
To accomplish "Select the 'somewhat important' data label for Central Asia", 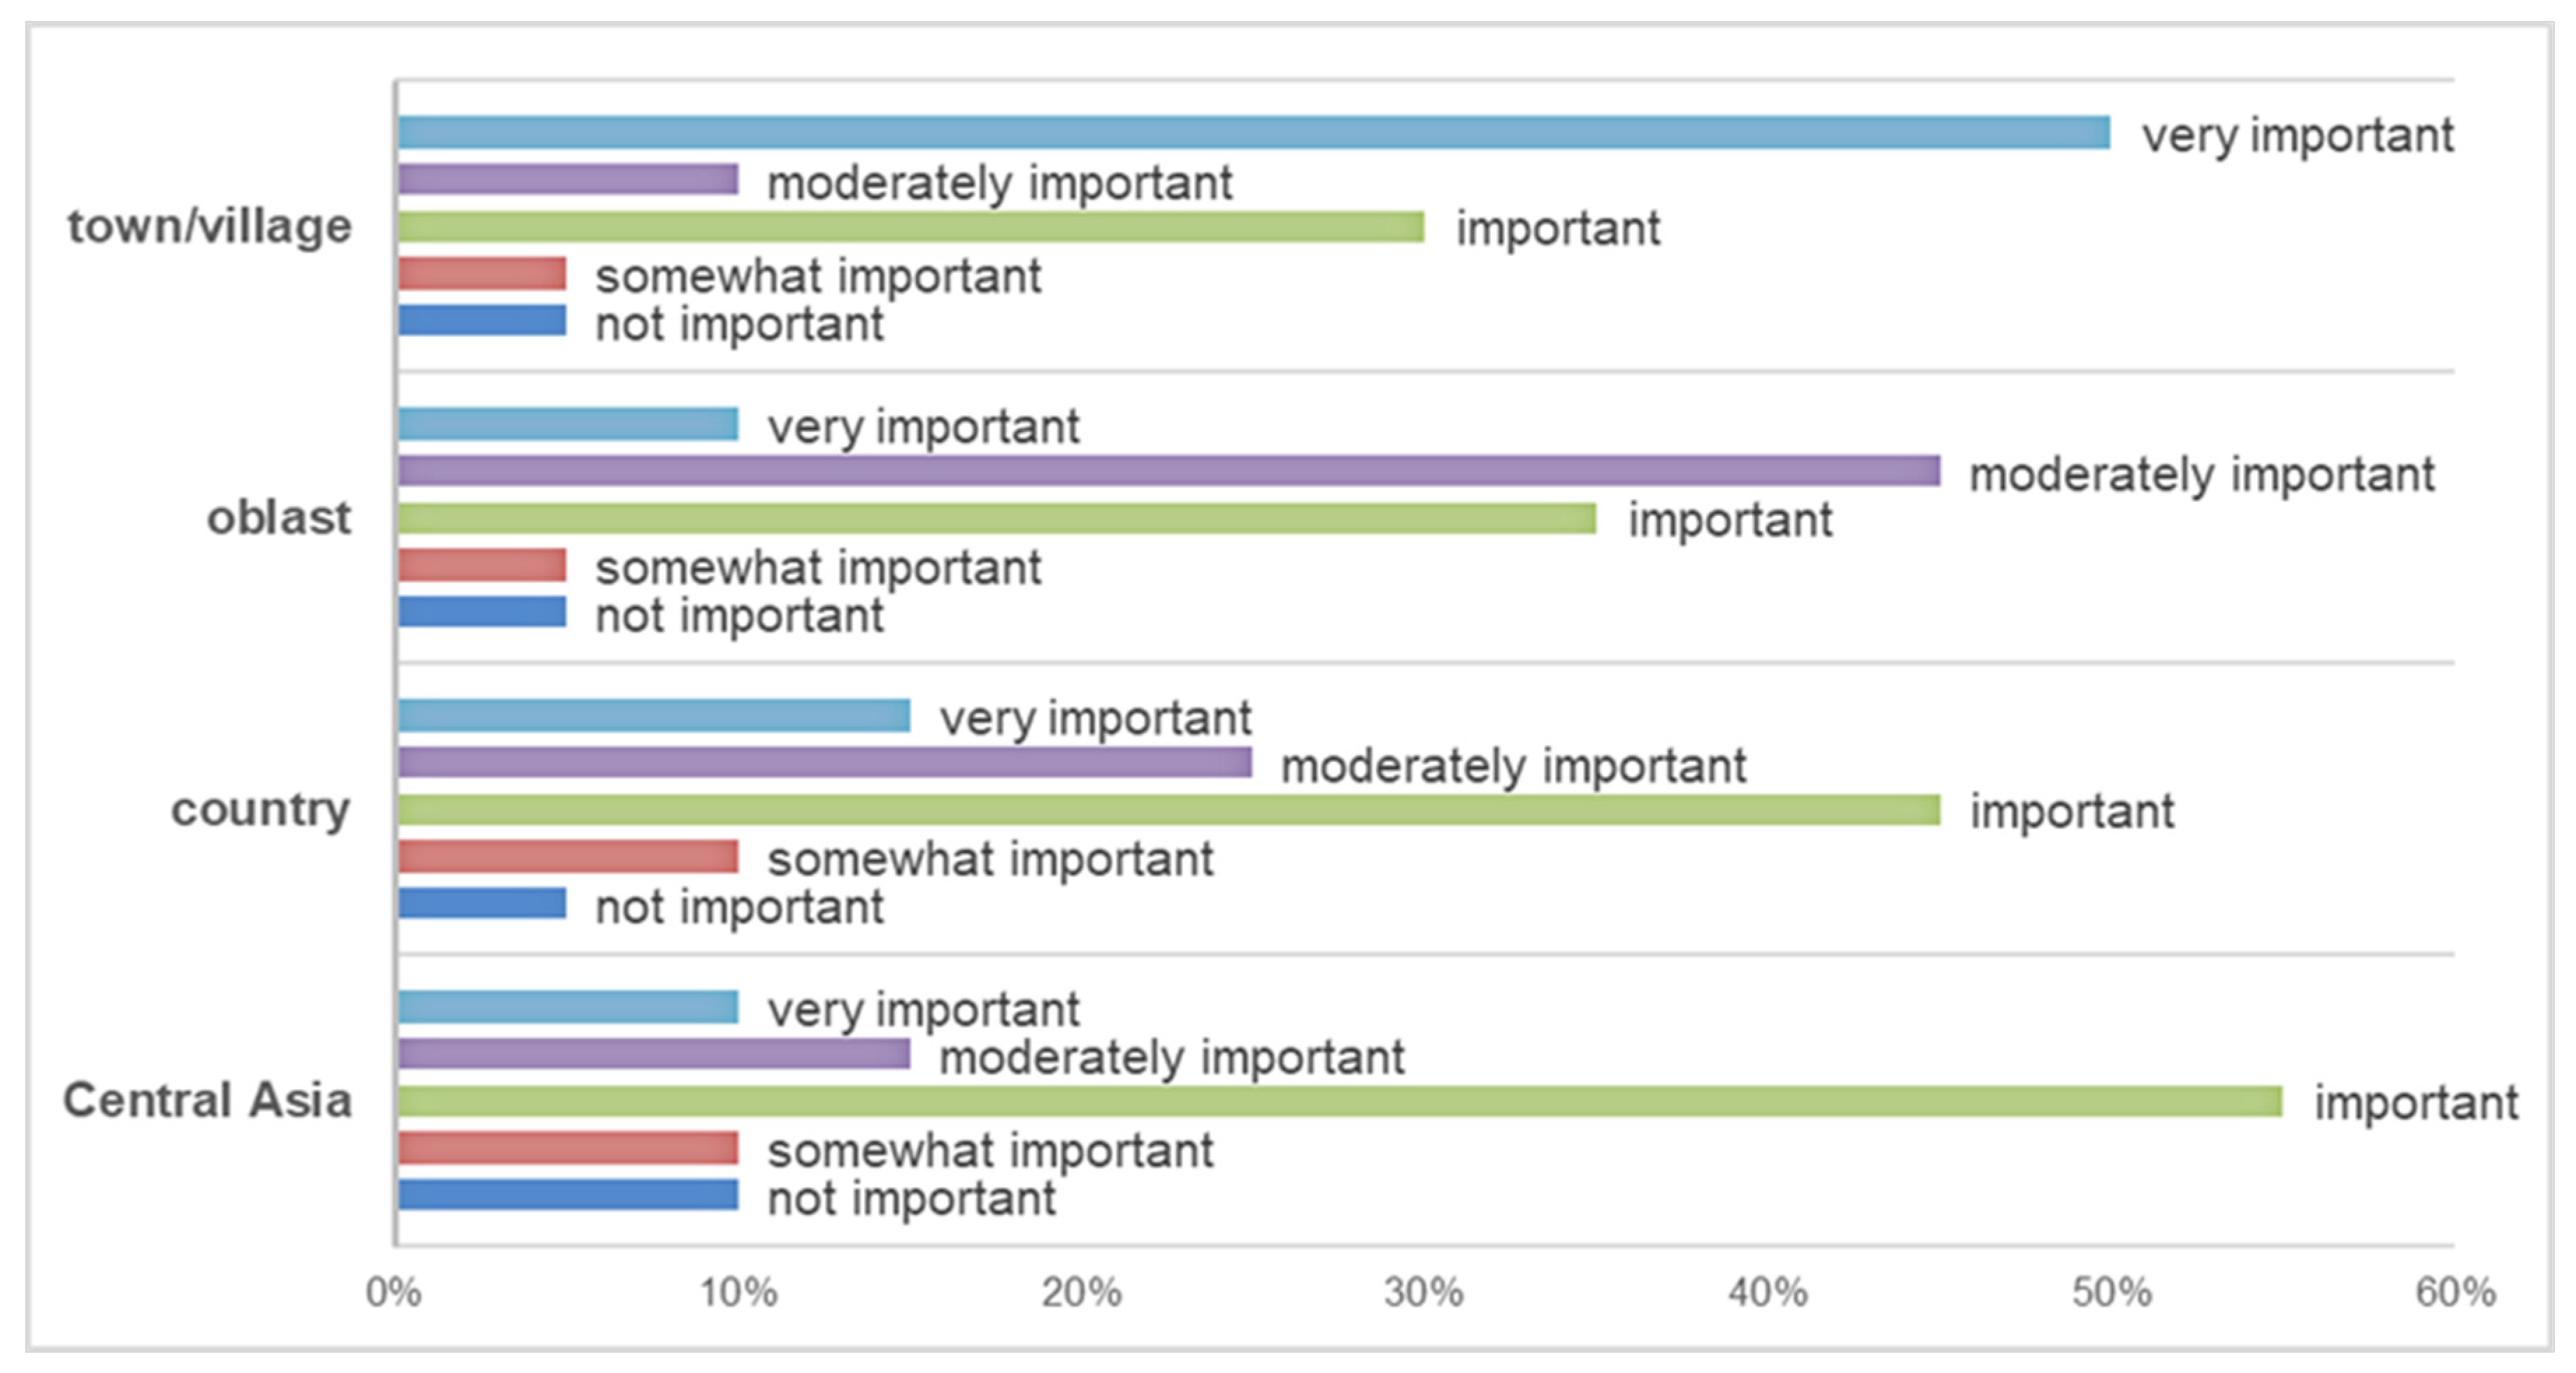I will click(x=990, y=1150).
